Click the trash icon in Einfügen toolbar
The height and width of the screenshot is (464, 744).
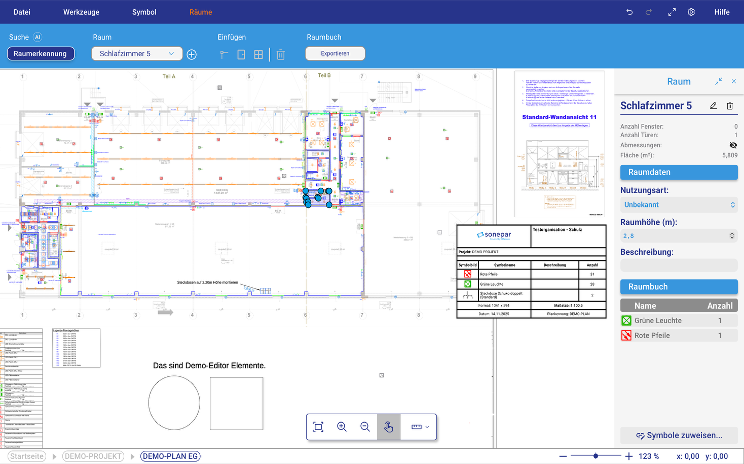281,54
